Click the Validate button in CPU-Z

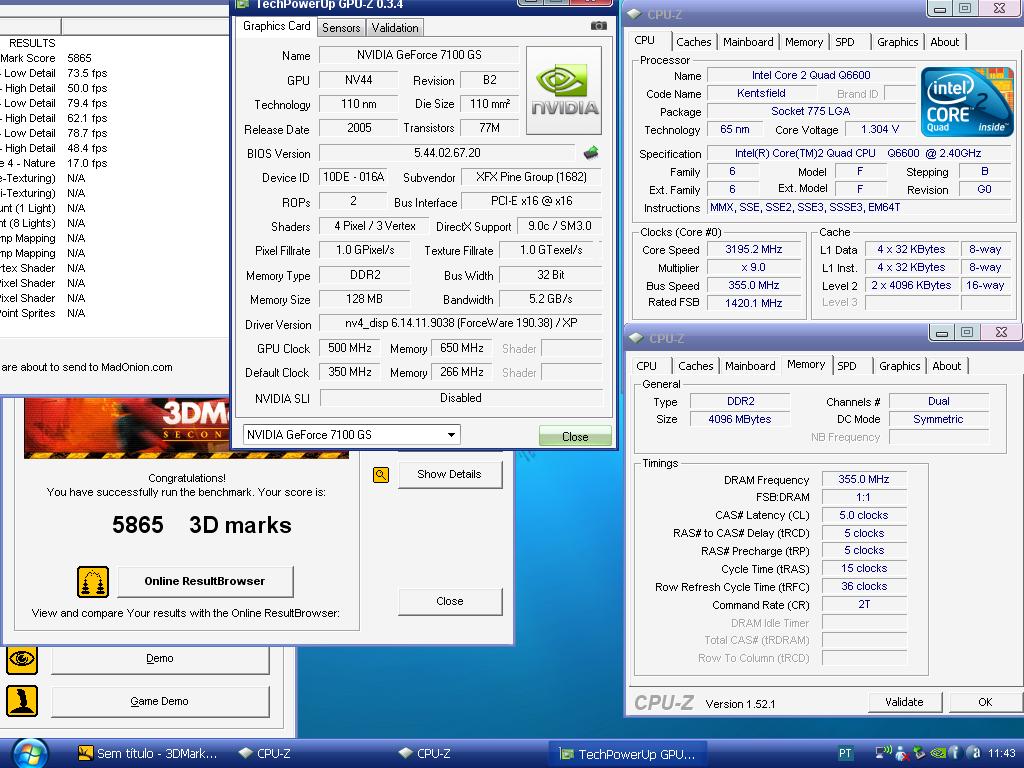(904, 702)
